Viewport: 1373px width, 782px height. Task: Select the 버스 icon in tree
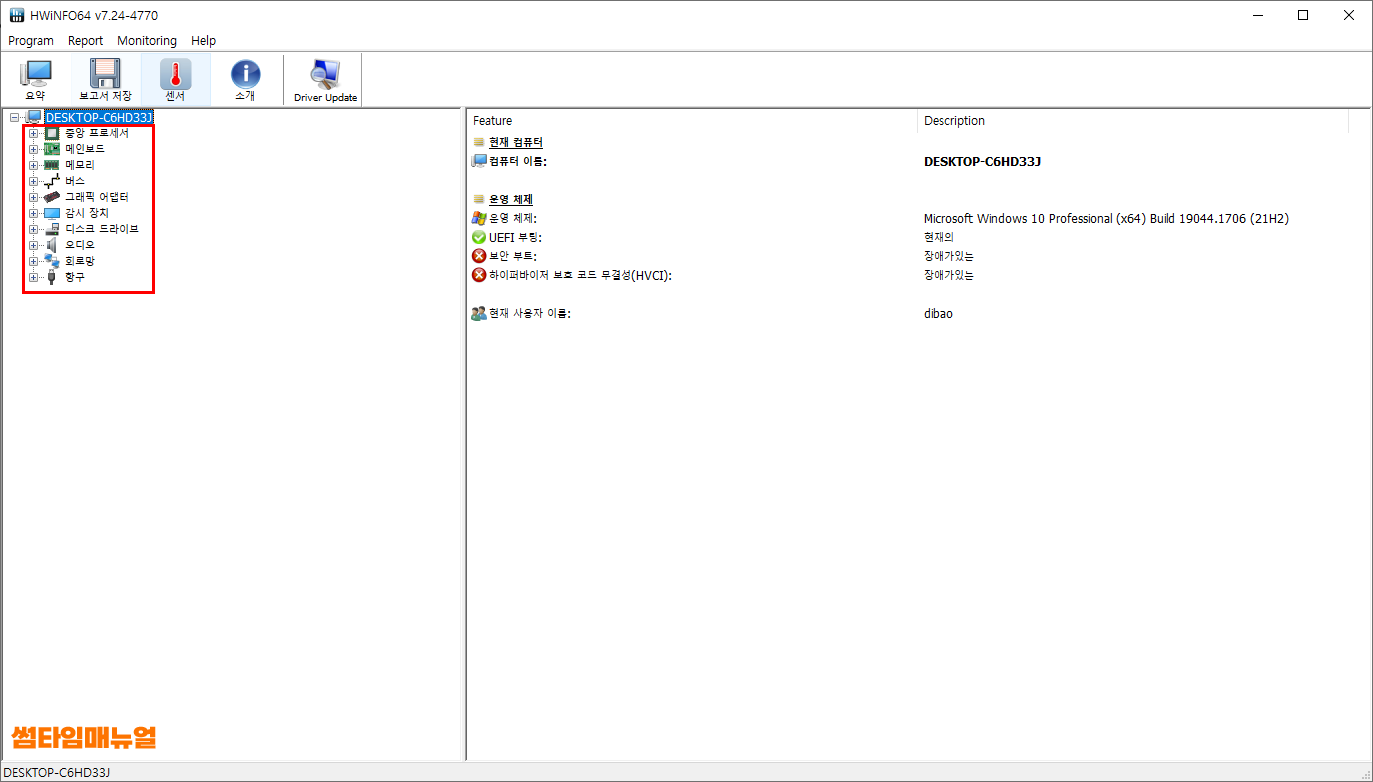(52, 181)
